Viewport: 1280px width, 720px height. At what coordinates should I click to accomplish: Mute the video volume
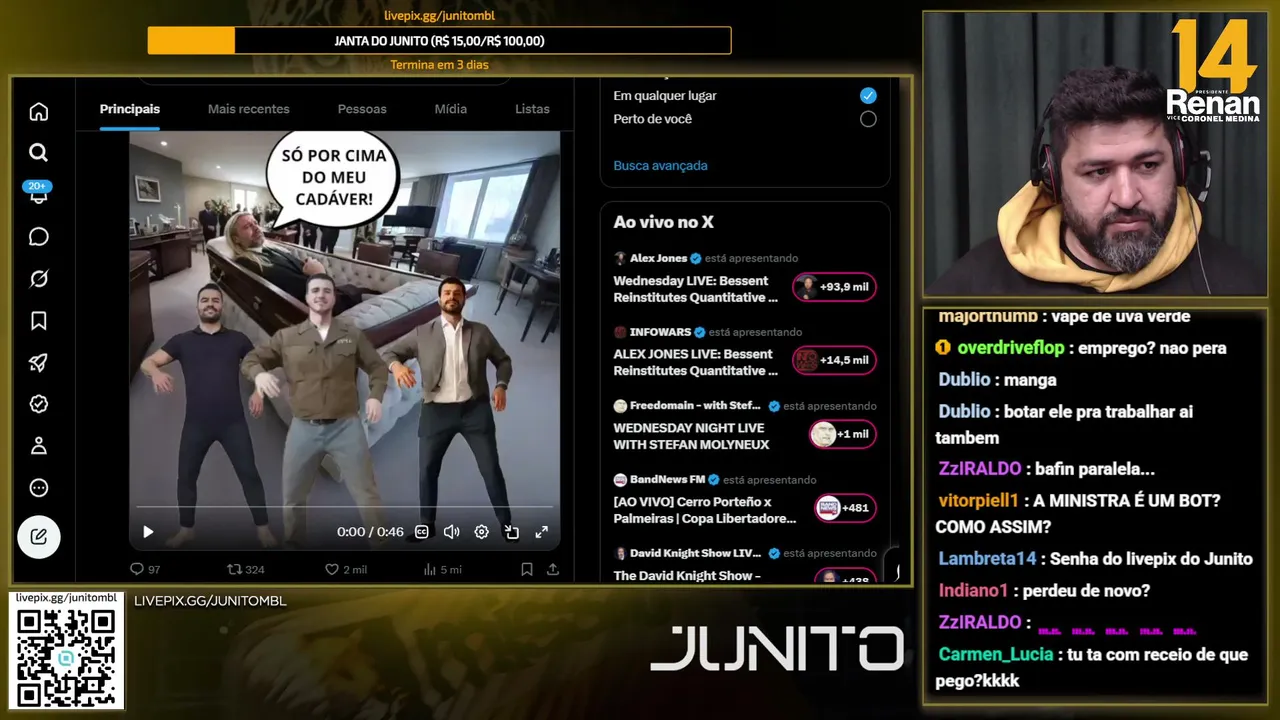pyautogui.click(x=451, y=532)
